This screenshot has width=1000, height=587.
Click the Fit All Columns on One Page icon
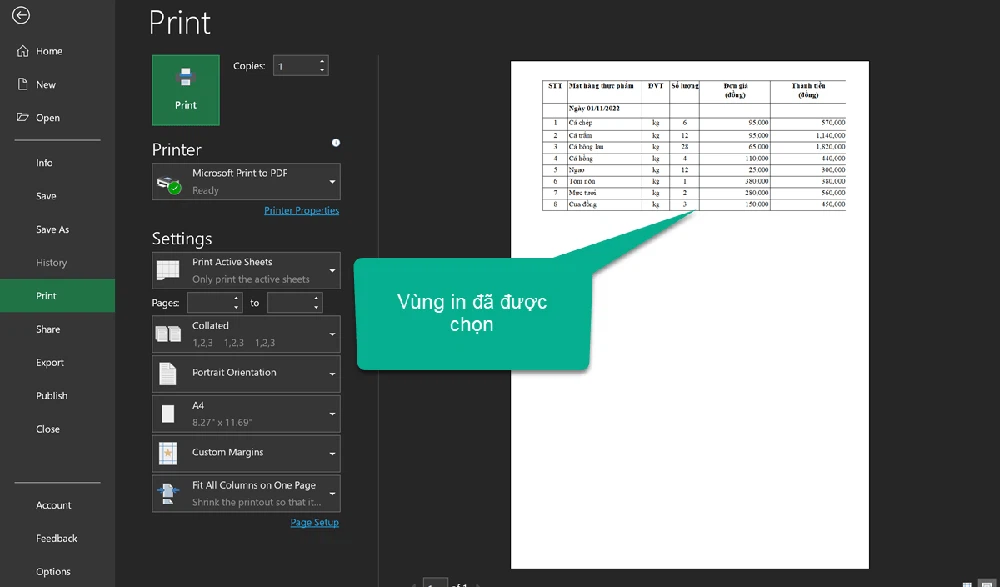pos(168,492)
